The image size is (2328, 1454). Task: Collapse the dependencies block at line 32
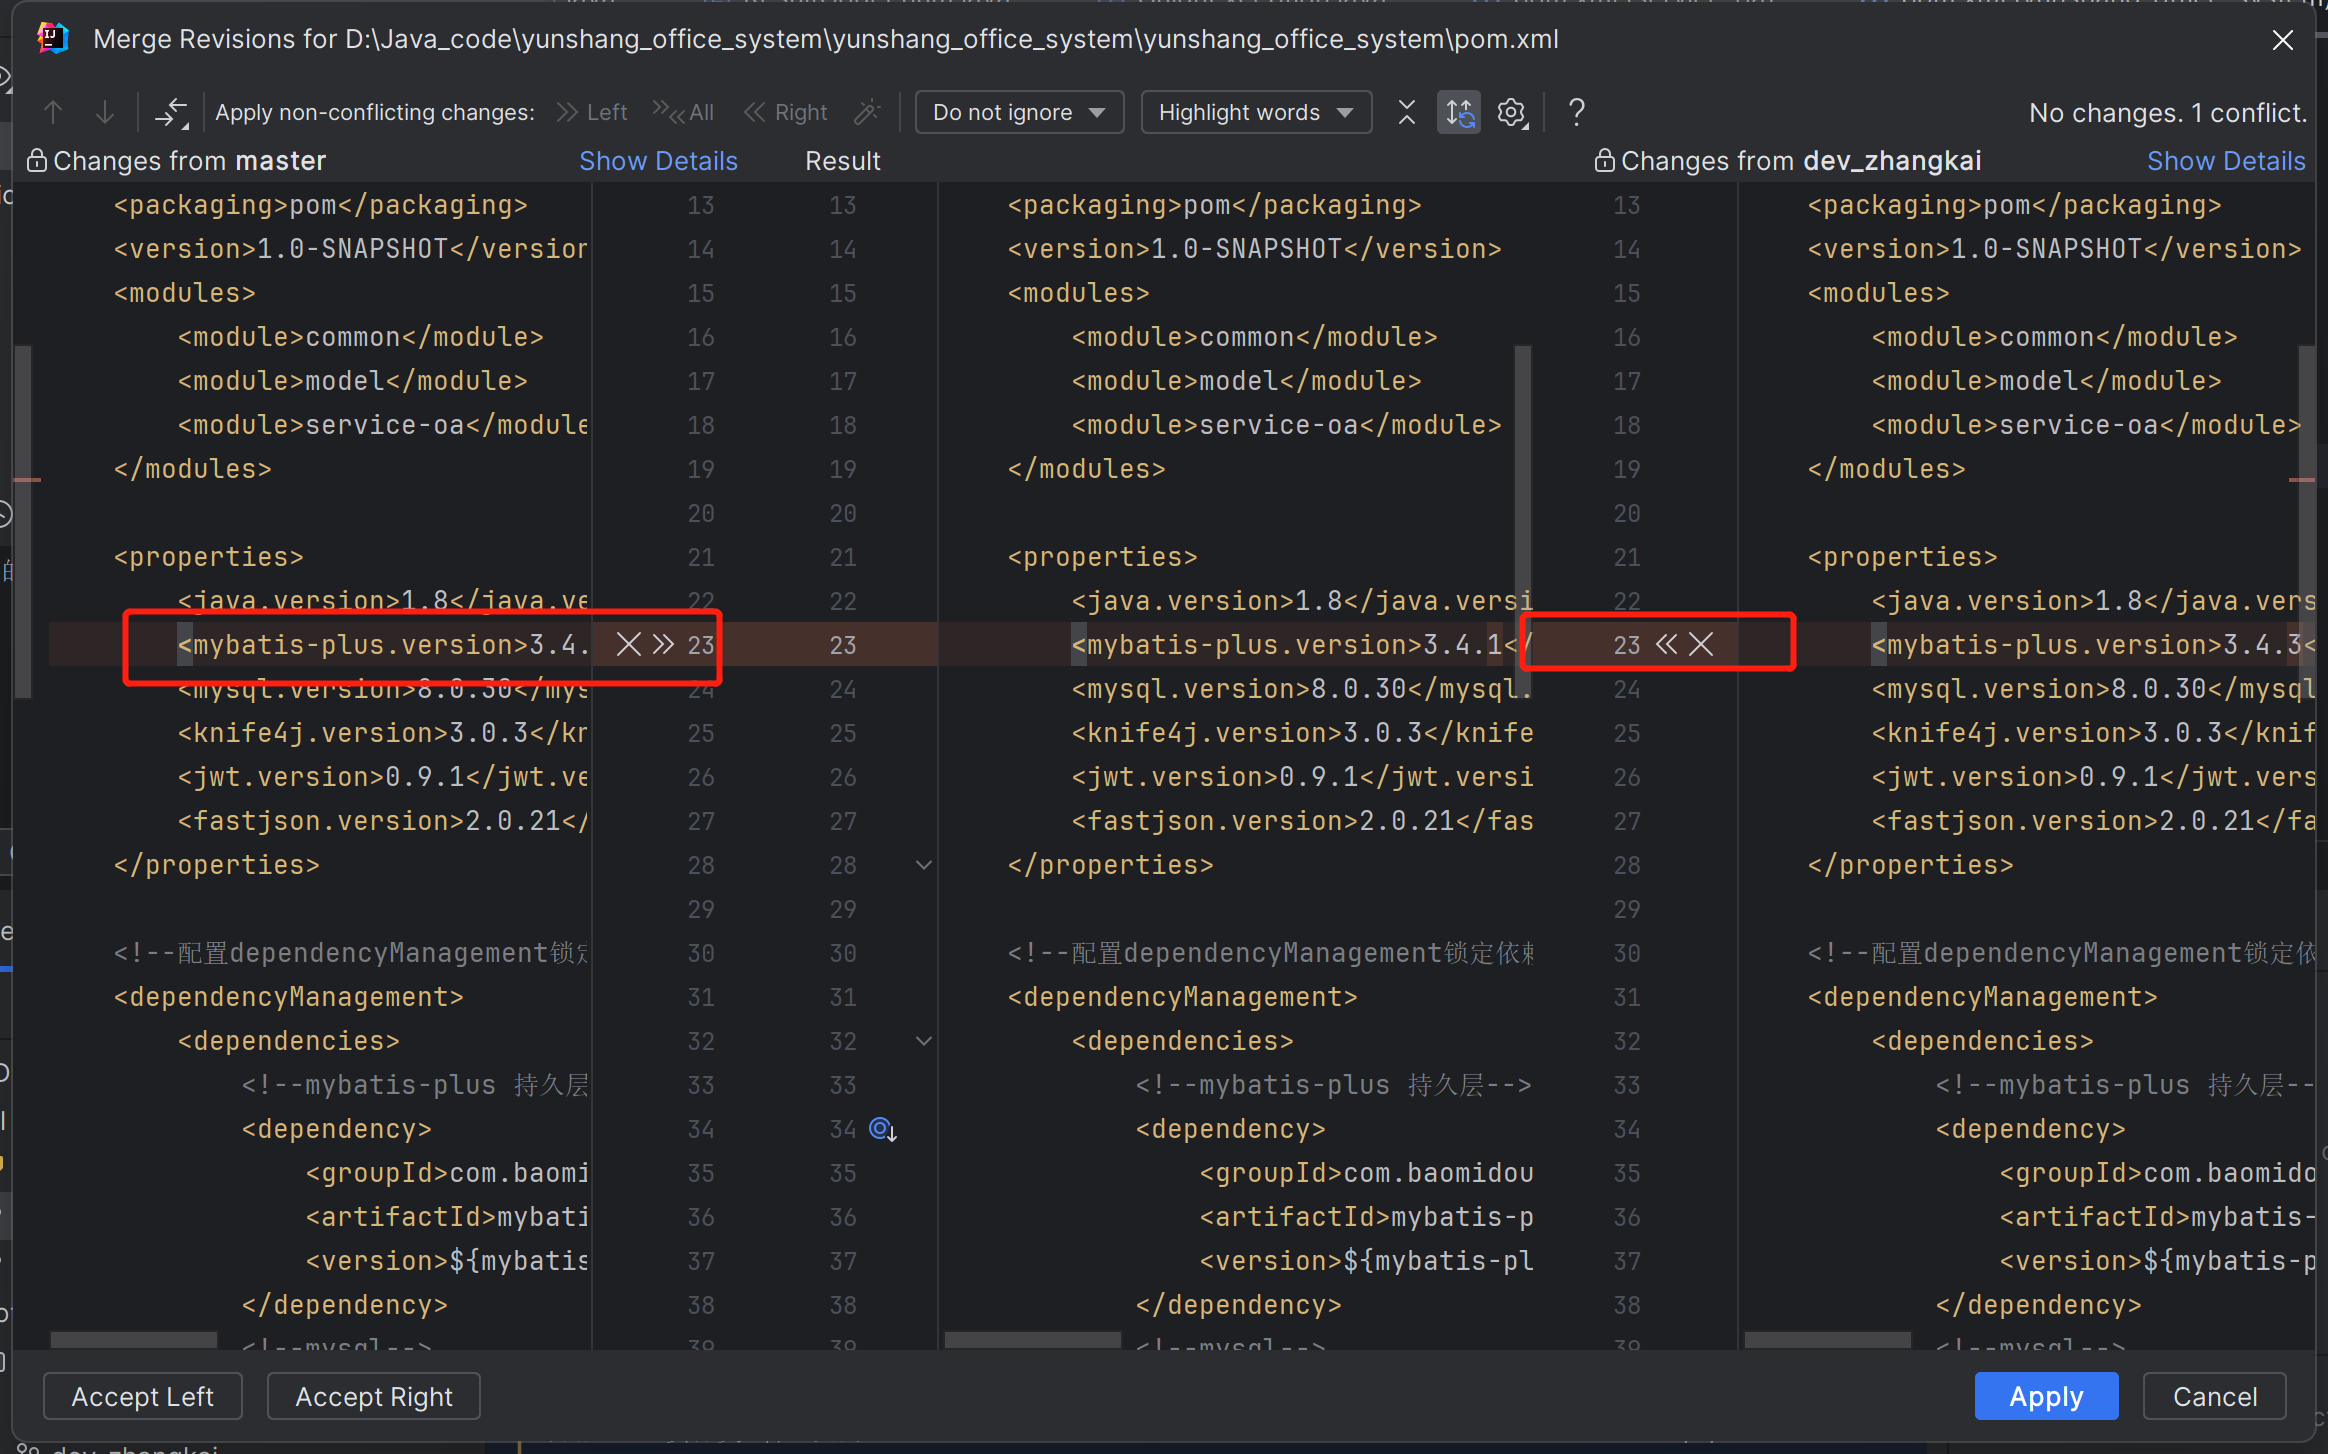point(924,1041)
